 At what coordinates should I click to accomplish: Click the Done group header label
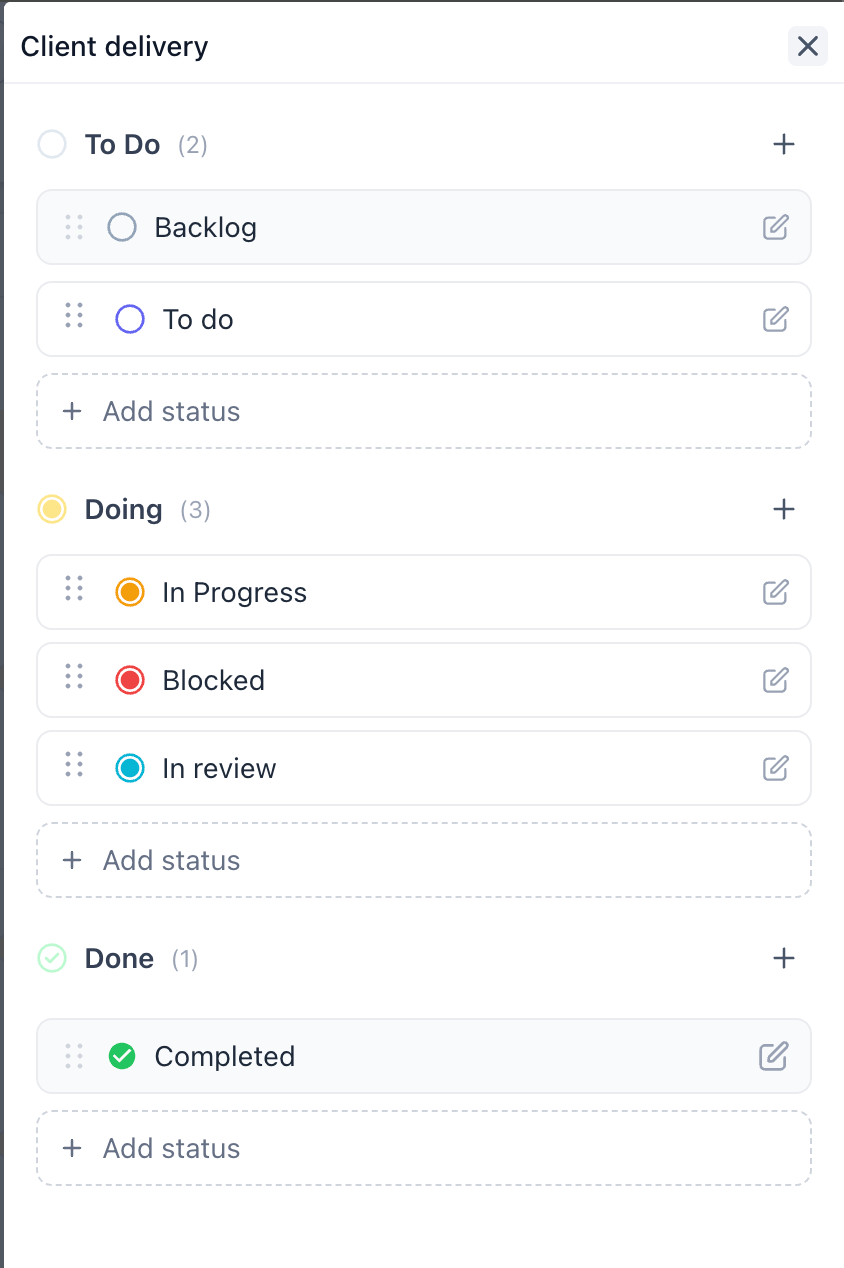pos(119,958)
